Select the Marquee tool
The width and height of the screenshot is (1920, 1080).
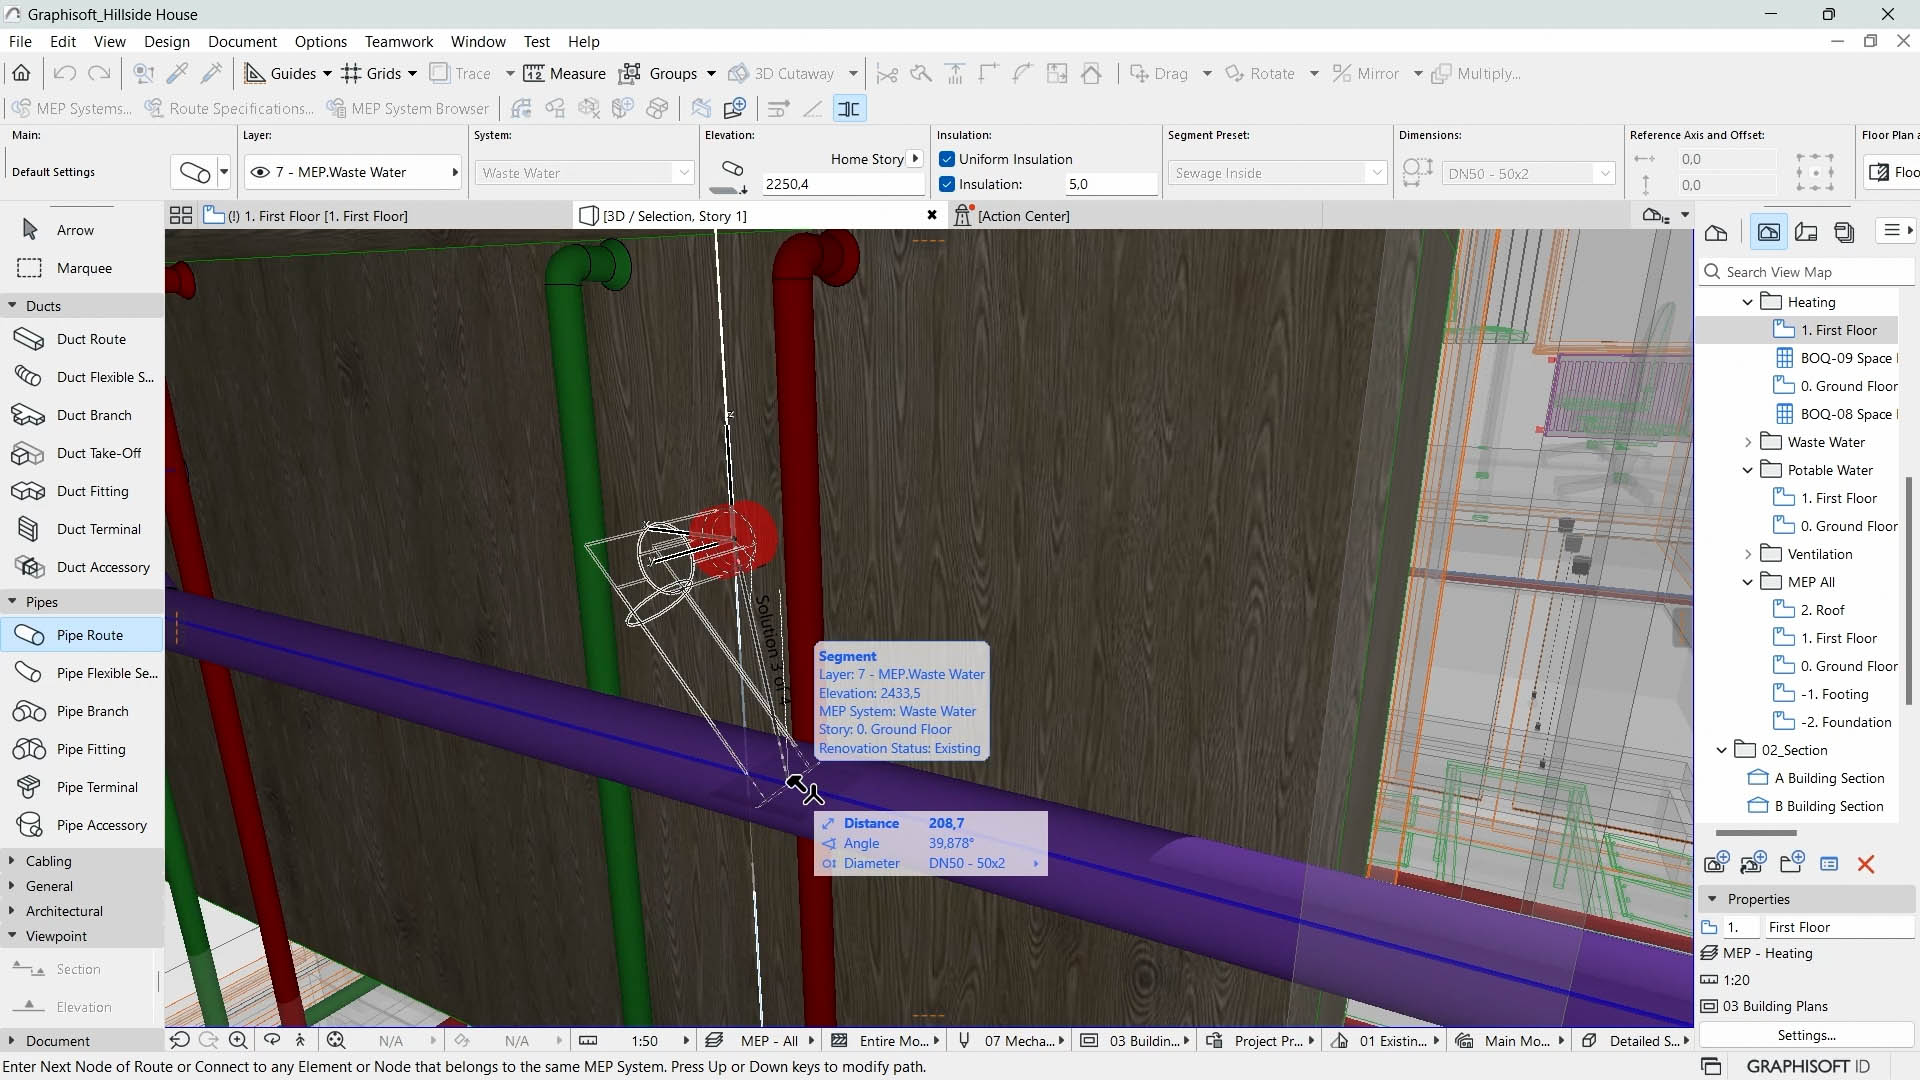click(x=82, y=267)
